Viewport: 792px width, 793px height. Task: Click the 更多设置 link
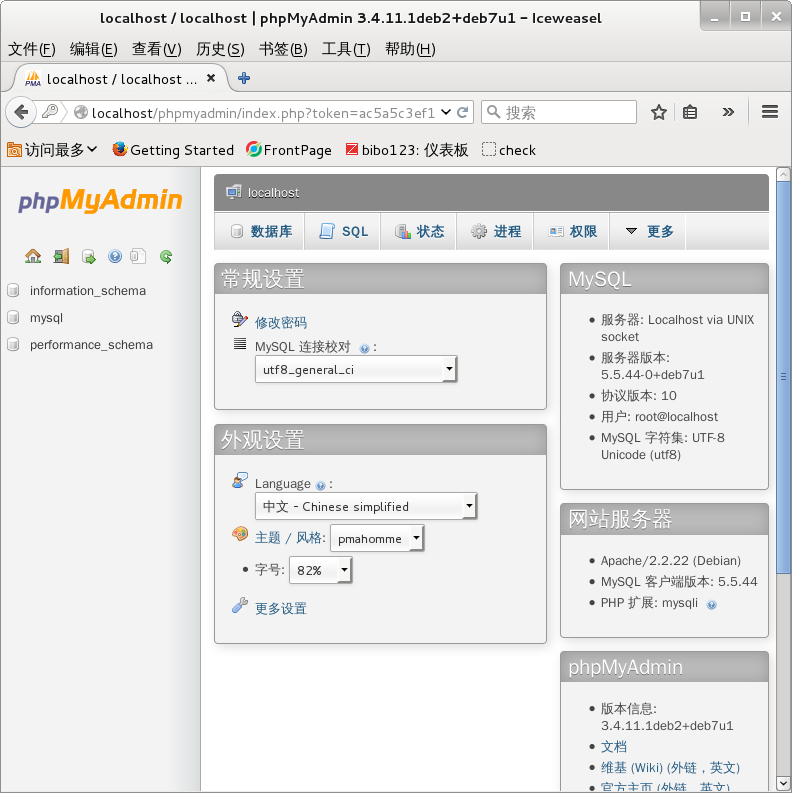click(x=281, y=608)
